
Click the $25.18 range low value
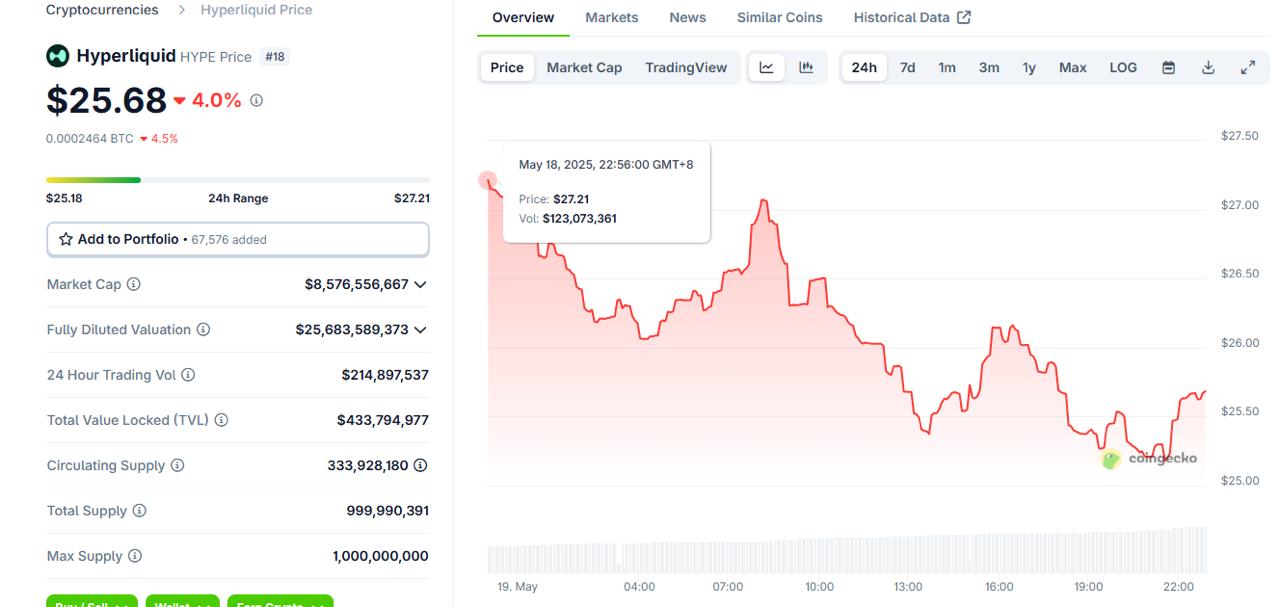[x=64, y=198]
